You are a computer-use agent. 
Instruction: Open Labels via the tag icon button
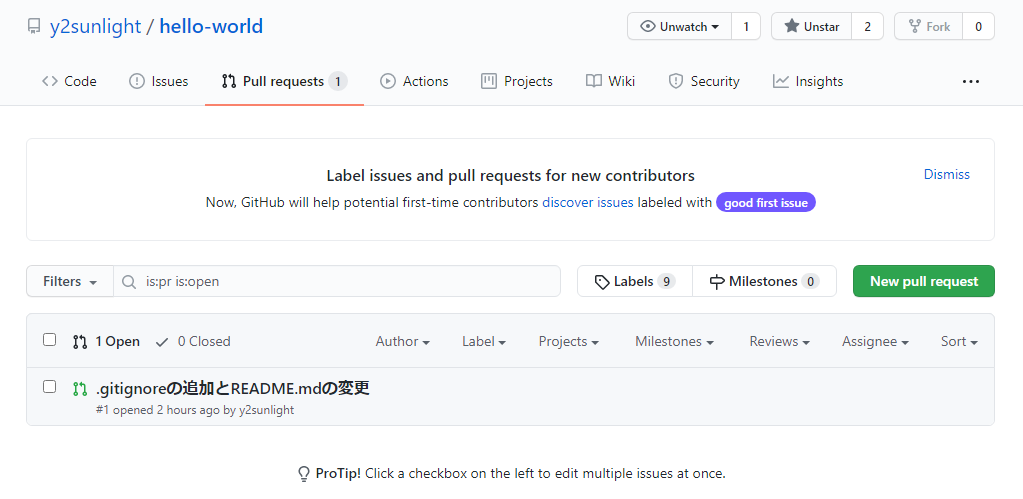634,282
